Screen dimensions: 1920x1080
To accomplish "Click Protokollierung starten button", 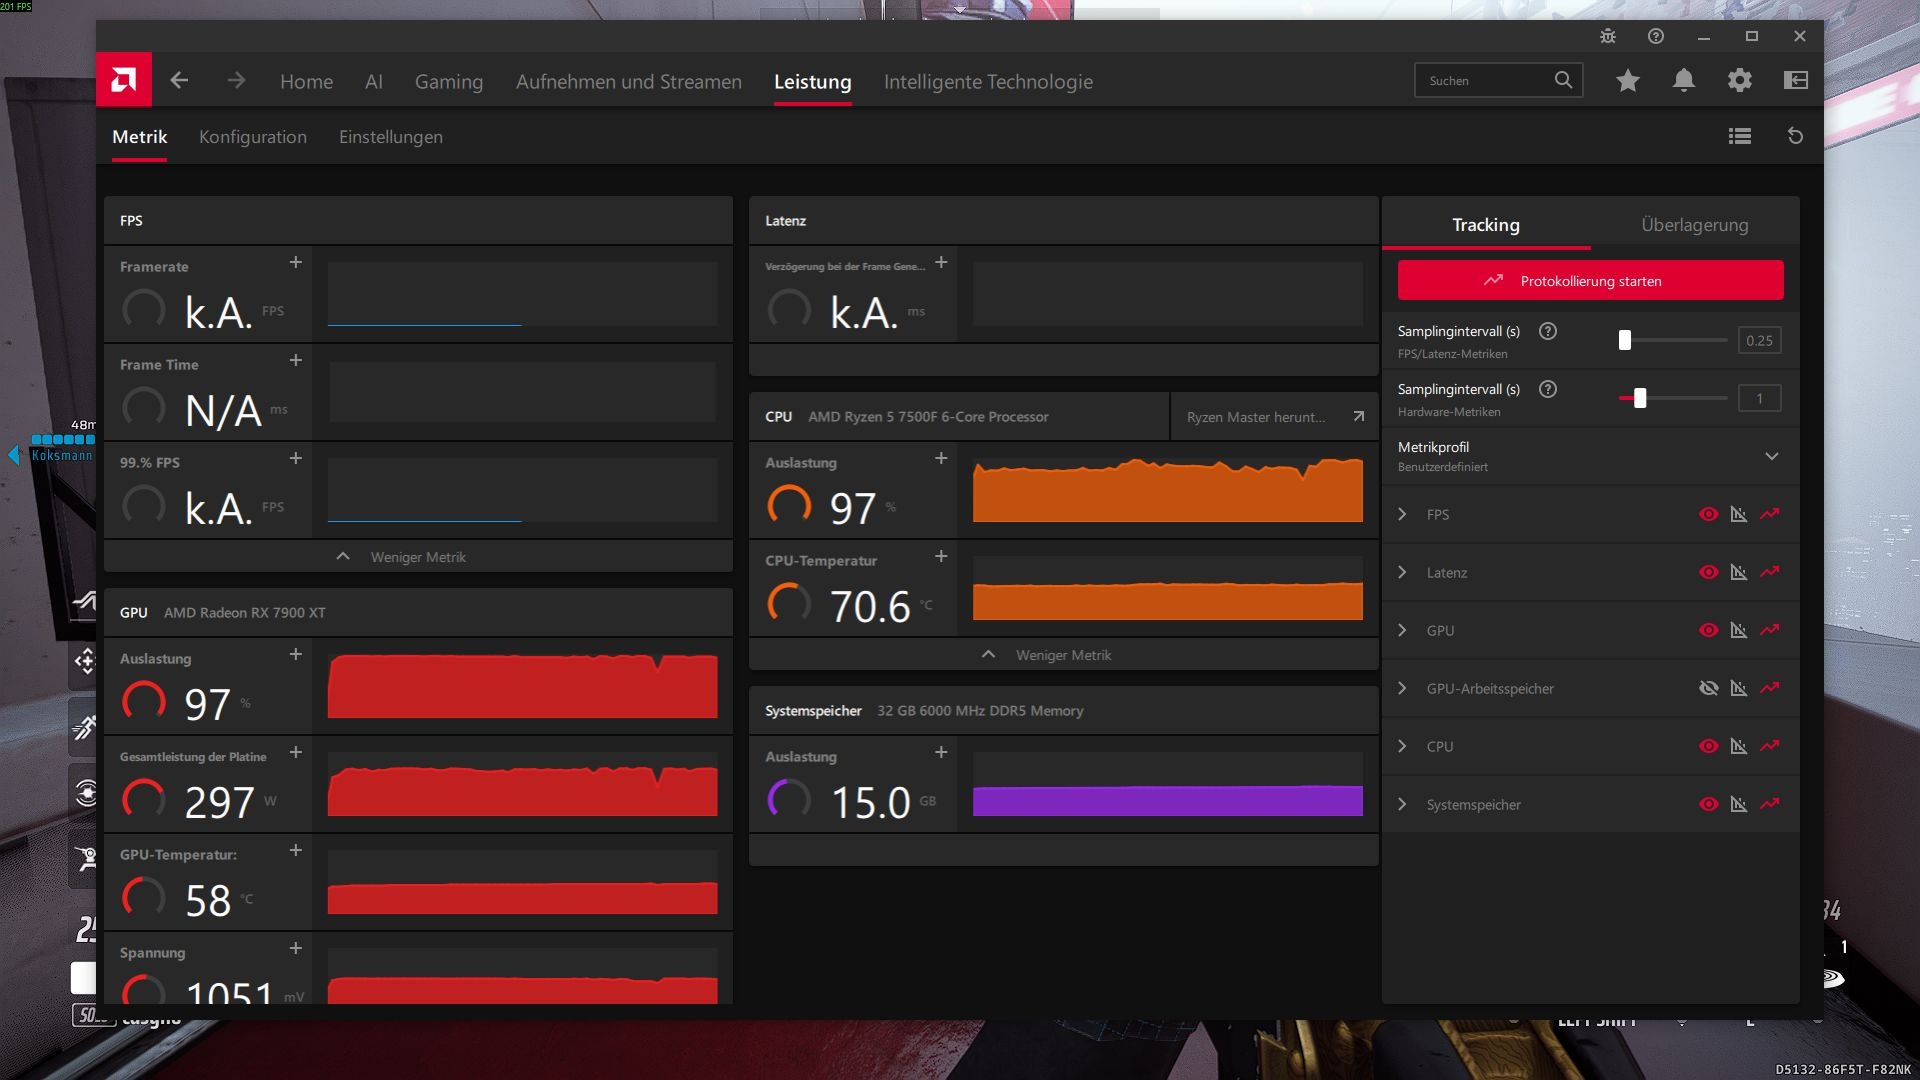I will coord(1590,281).
